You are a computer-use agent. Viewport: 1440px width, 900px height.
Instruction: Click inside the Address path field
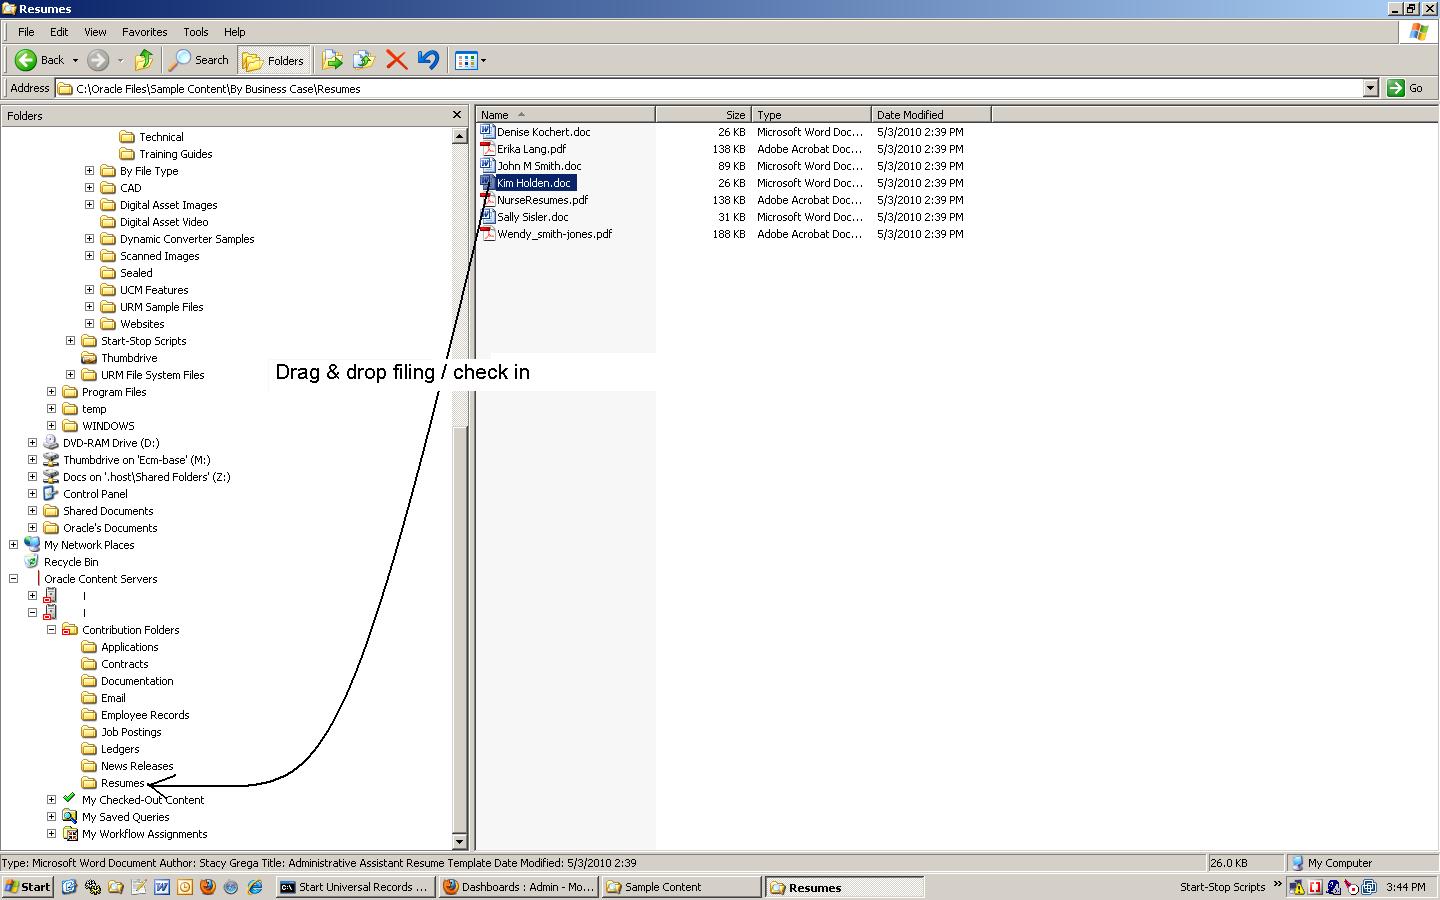(709, 88)
